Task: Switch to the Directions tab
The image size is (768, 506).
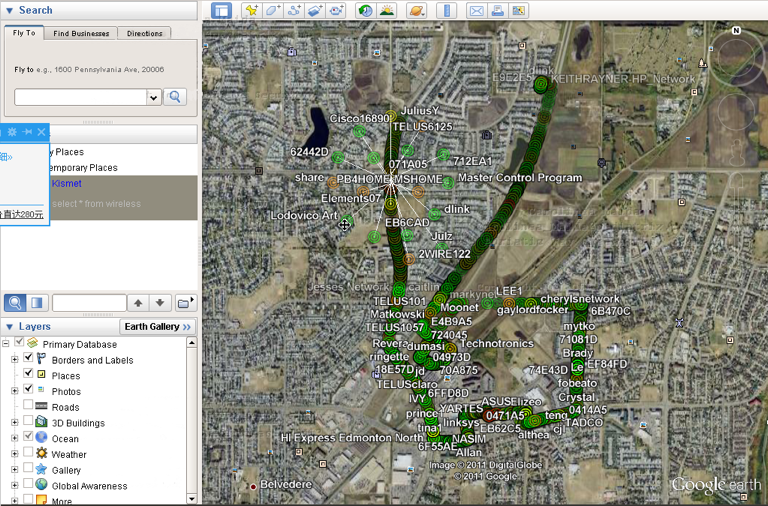Action: click(144, 33)
